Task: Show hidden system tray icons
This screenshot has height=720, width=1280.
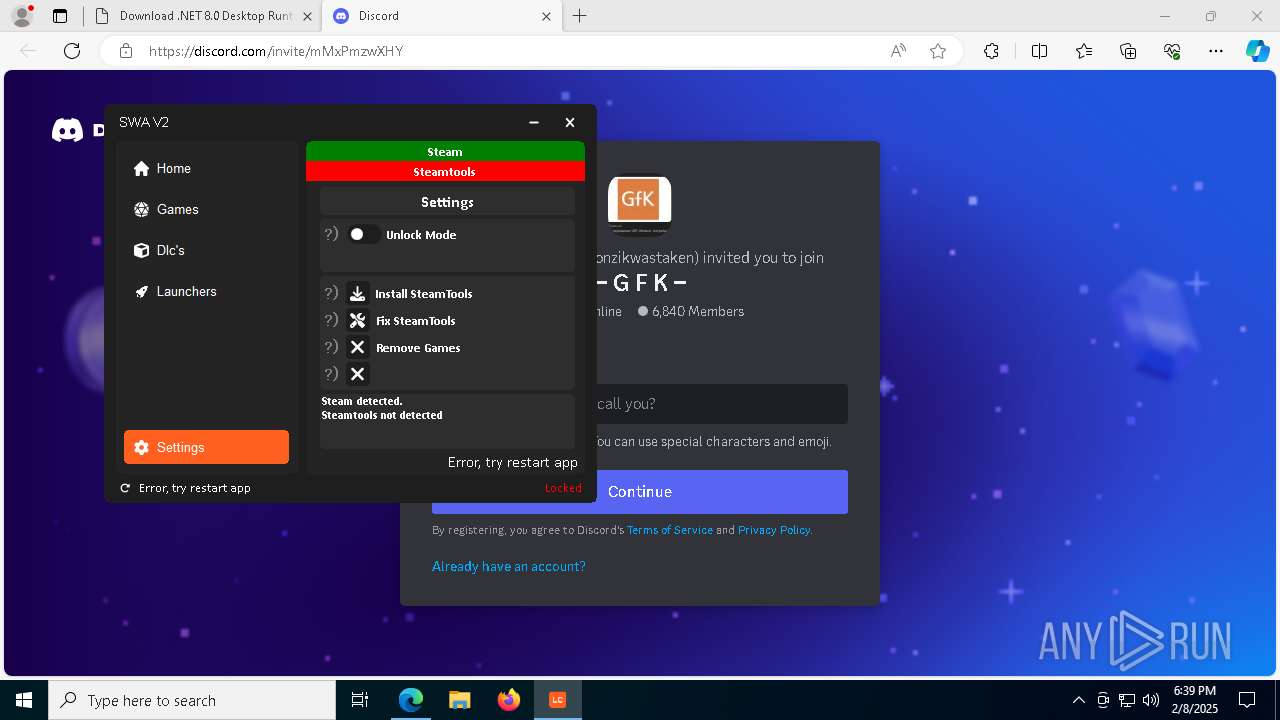Action: [x=1078, y=700]
